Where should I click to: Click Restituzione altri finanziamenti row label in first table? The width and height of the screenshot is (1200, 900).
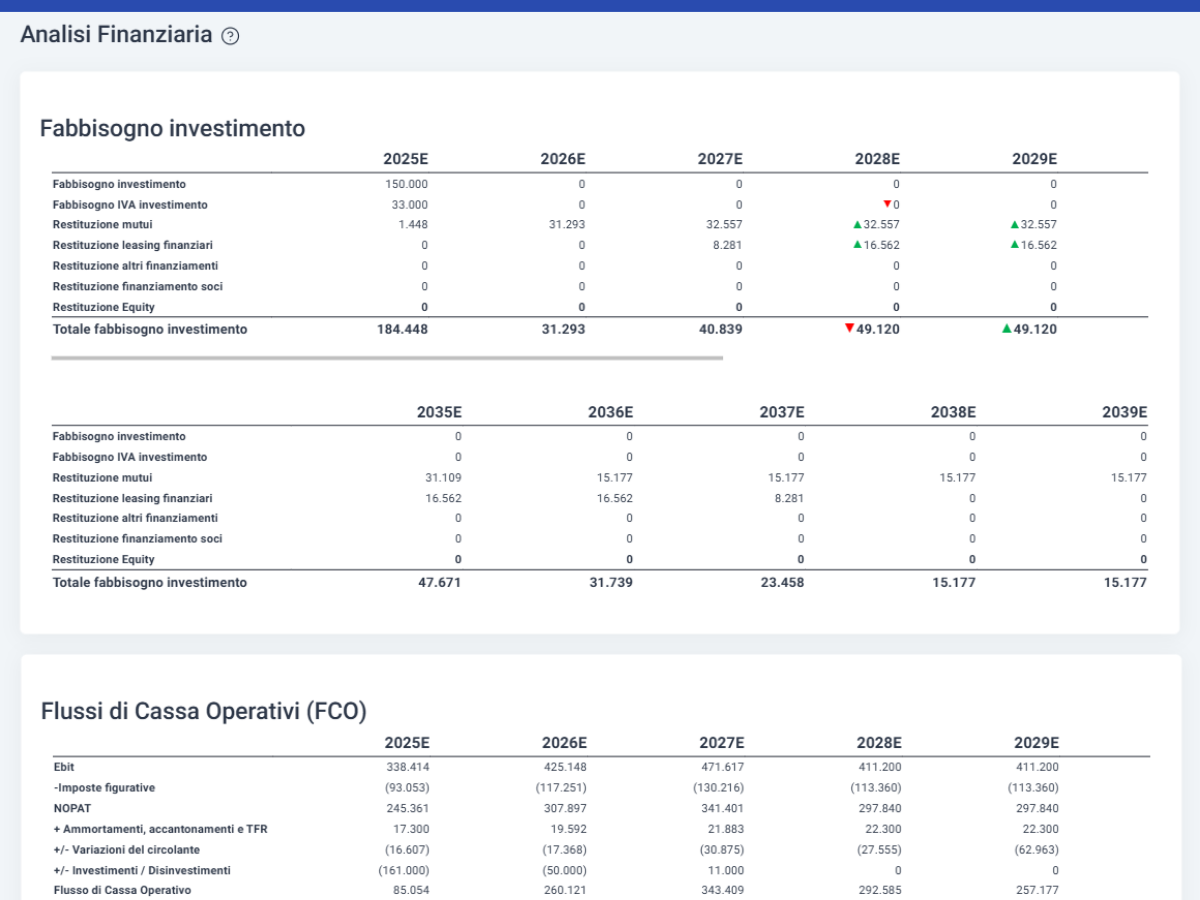135,266
